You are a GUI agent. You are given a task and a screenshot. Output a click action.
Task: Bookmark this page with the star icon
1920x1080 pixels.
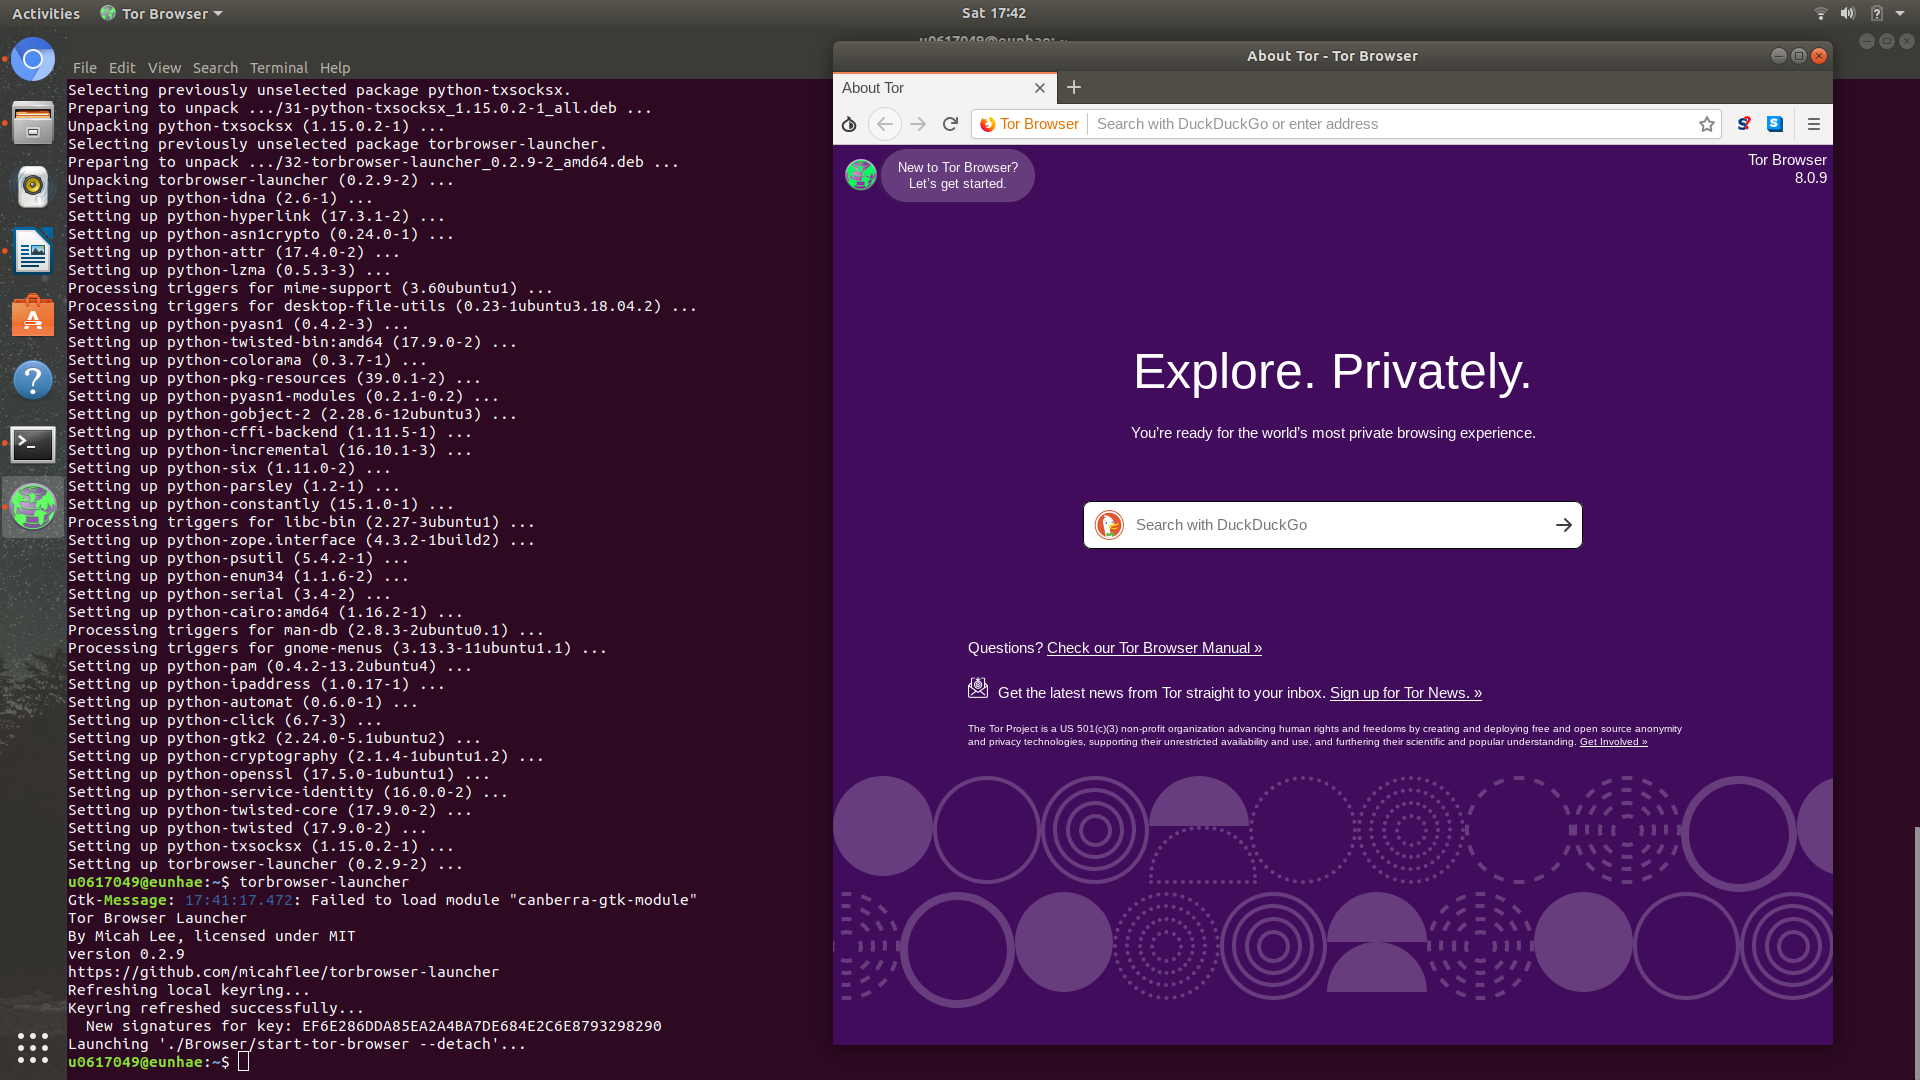[1707, 124]
